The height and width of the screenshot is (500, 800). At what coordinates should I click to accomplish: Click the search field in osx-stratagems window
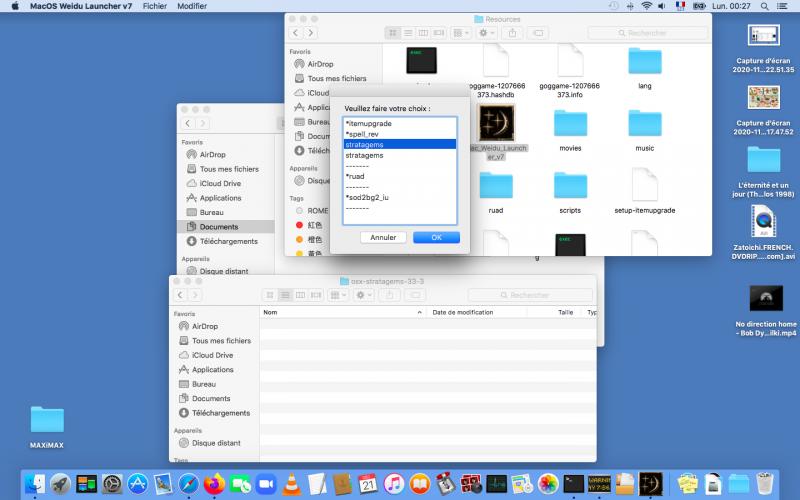530,295
